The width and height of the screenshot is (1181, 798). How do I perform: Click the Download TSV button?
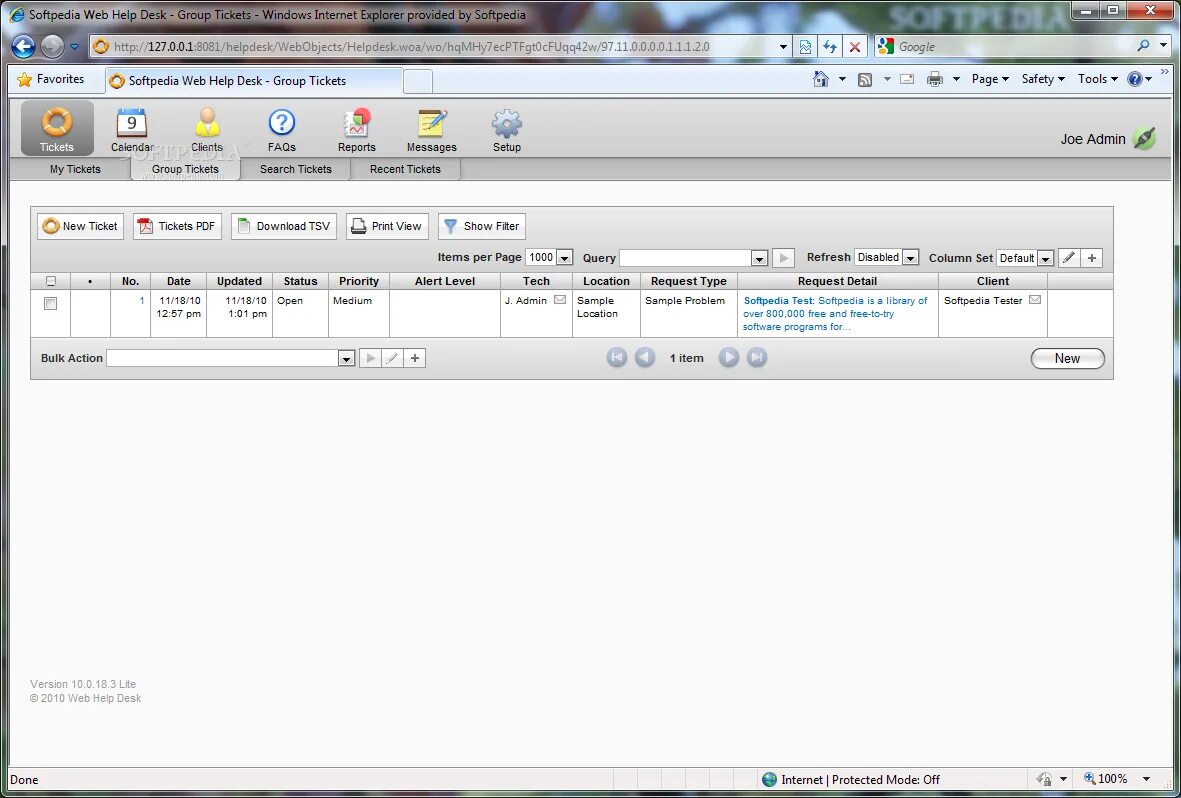tap(284, 226)
